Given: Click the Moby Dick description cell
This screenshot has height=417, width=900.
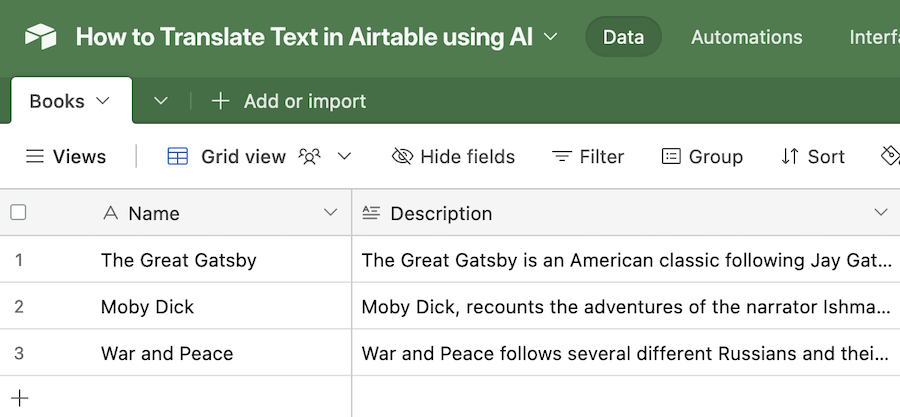Looking at the screenshot, I should pyautogui.click(x=626, y=306).
